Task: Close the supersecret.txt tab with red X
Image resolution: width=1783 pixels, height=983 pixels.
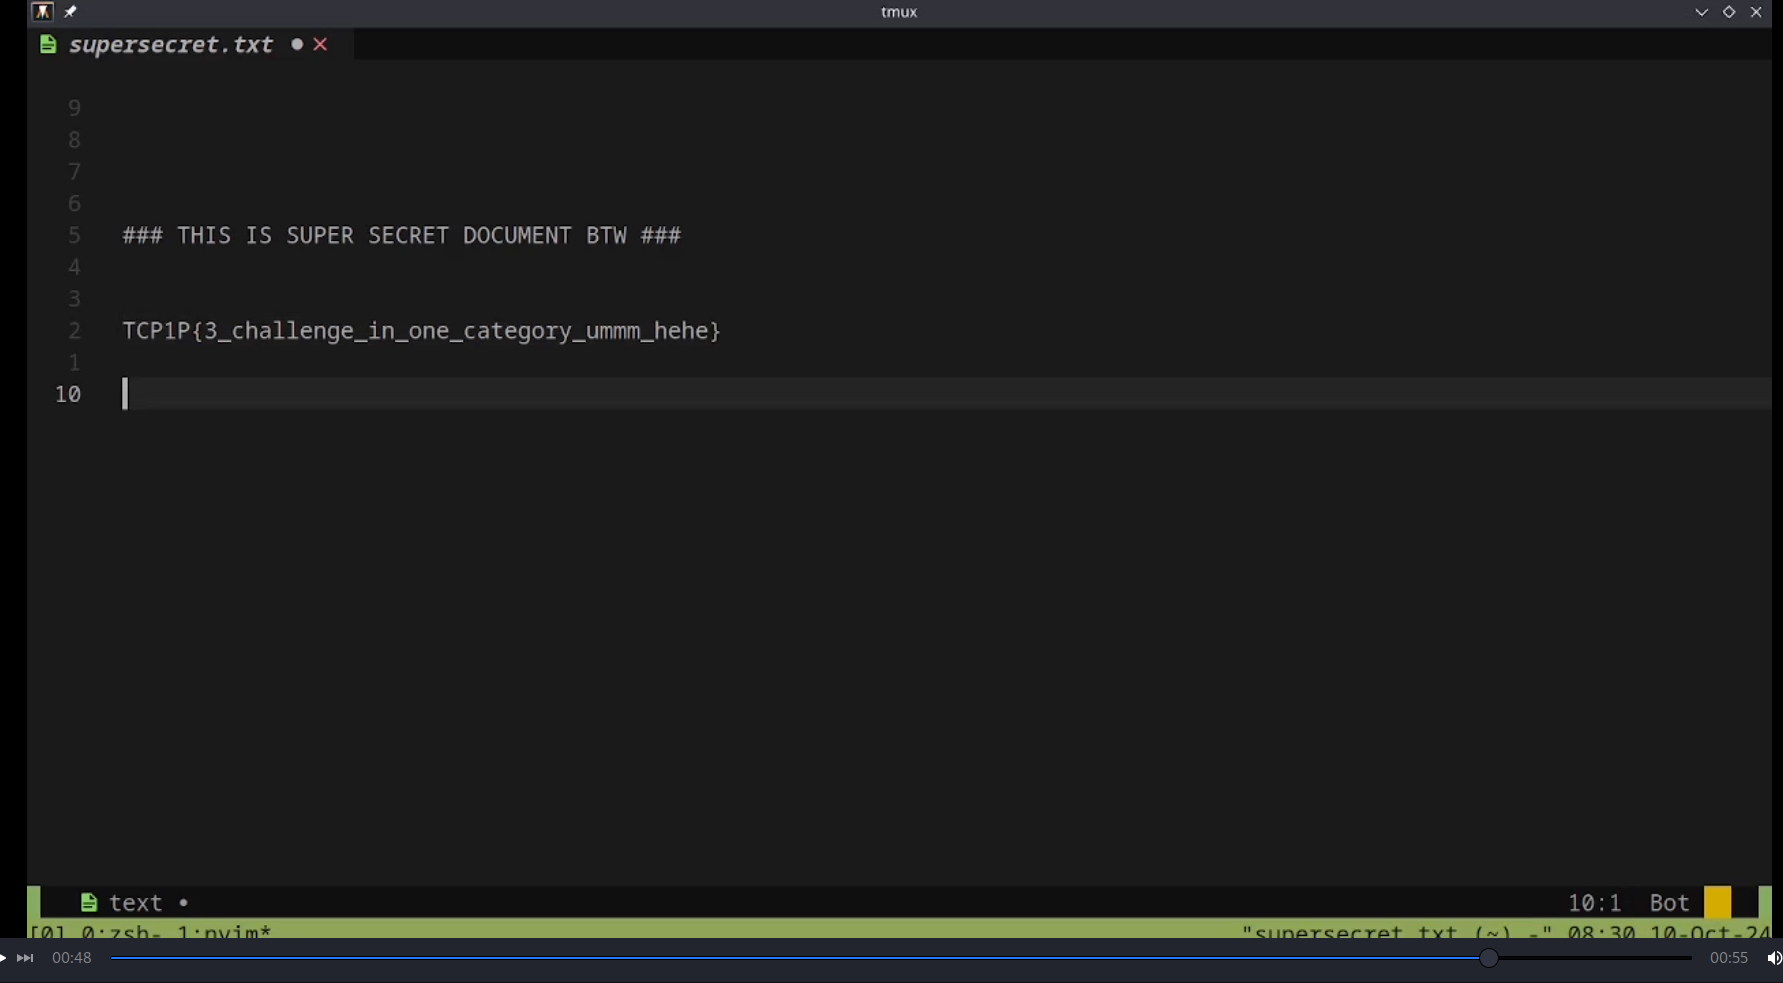Action: click(321, 45)
